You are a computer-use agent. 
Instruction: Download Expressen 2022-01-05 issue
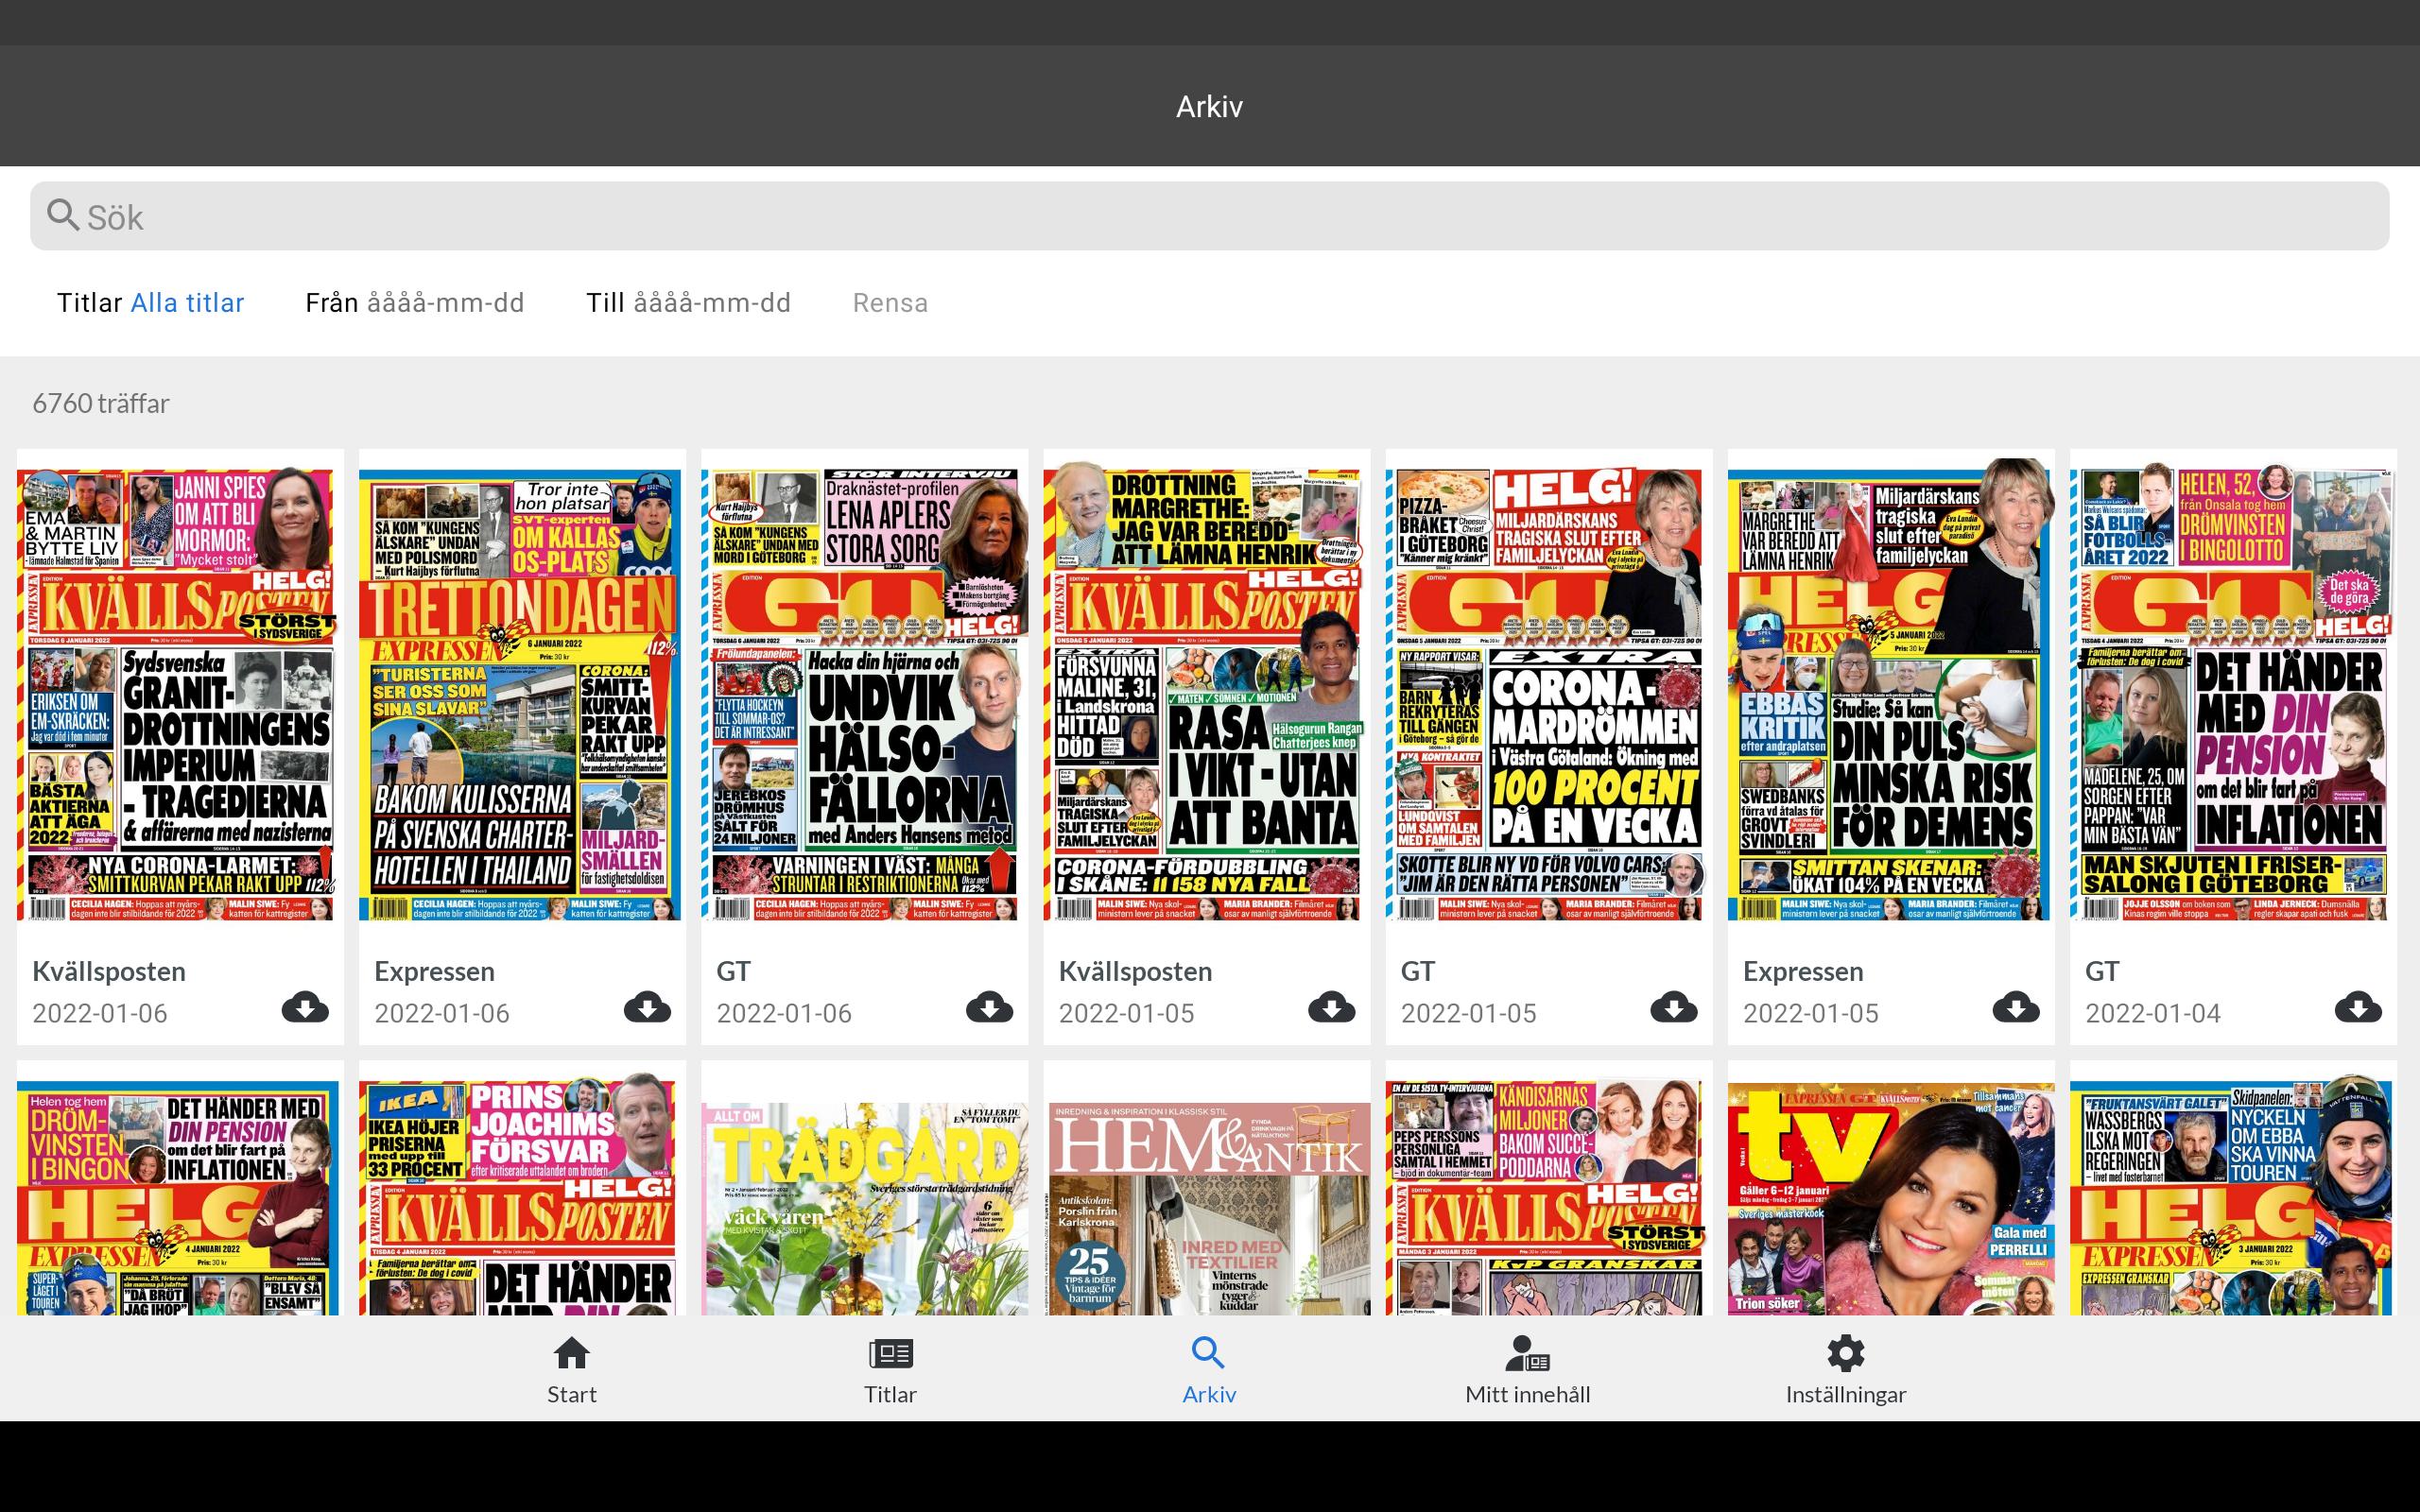2016,1007
